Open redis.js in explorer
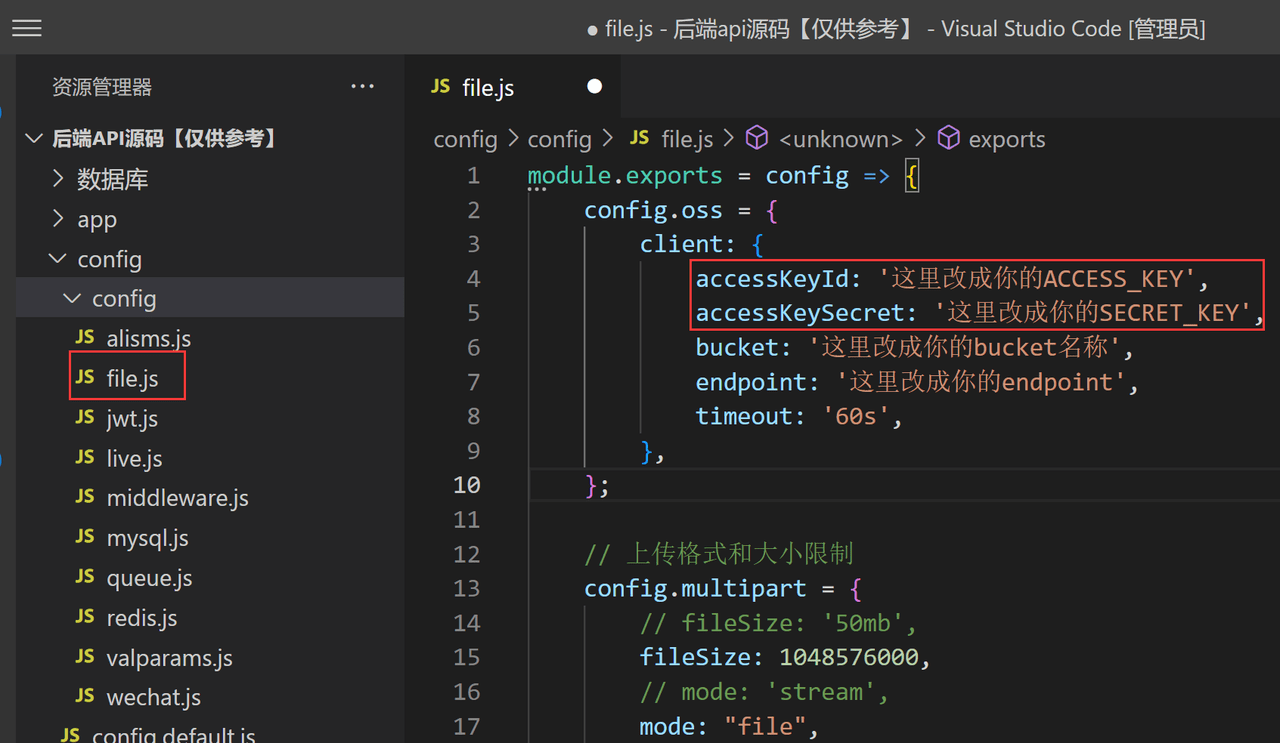This screenshot has width=1280, height=743. click(x=210, y=617)
